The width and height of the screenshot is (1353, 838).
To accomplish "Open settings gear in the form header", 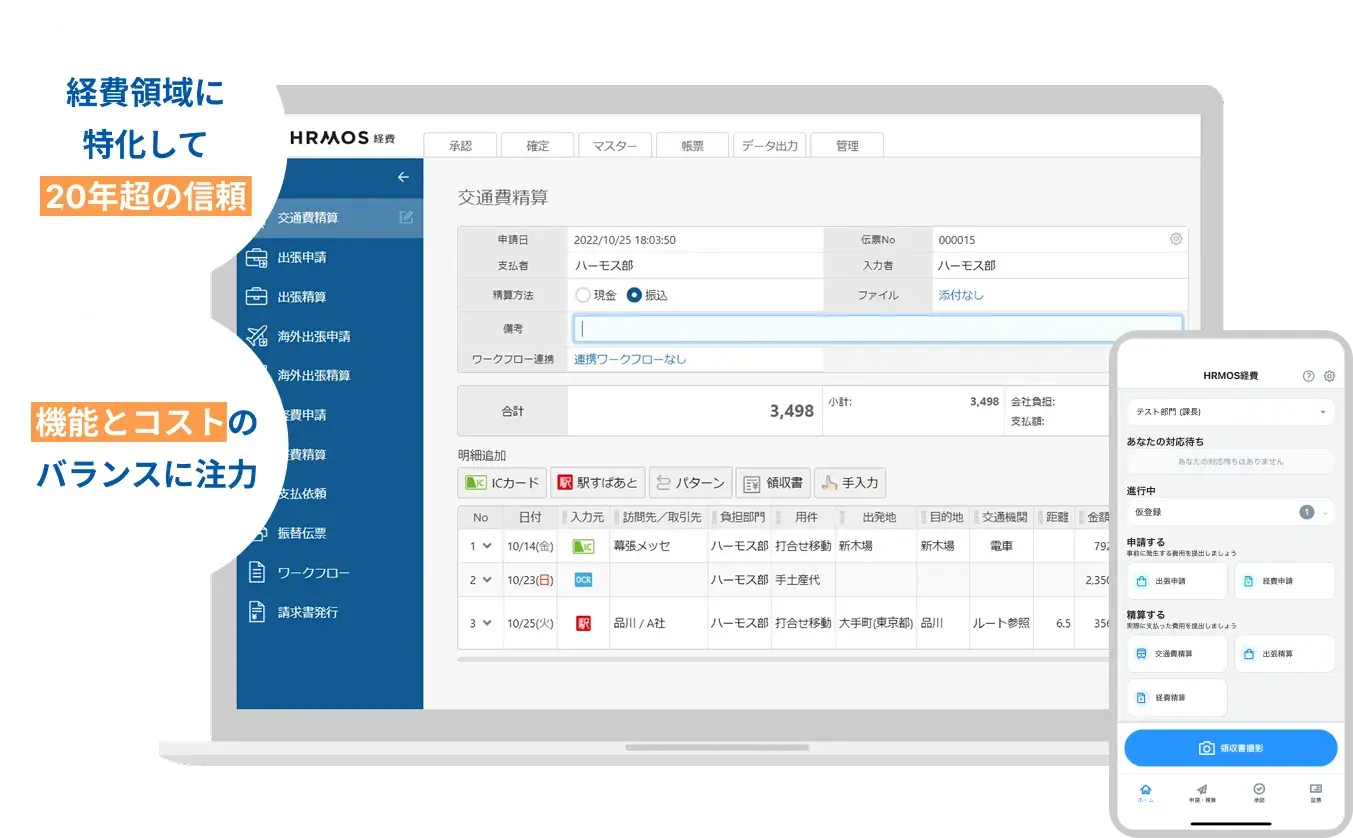I will 1176,239.
